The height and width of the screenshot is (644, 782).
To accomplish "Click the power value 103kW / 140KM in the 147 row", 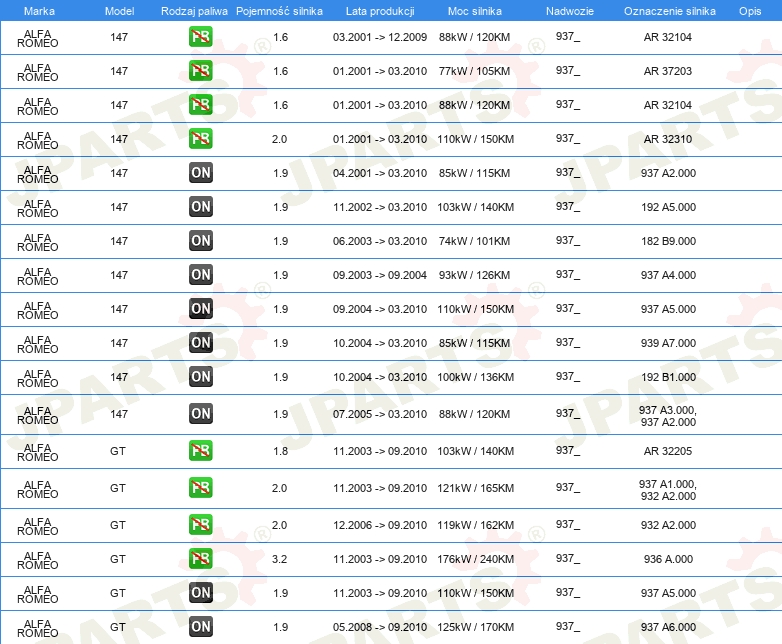I will (475, 207).
